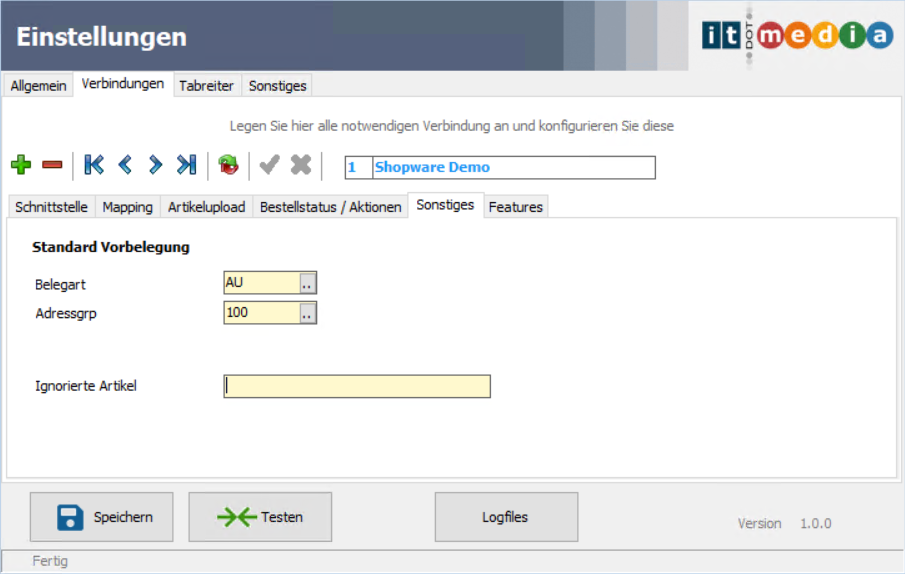Viewport: 905px width, 574px height.
Task: Confirm changes with the checkmark icon
Action: [269, 165]
